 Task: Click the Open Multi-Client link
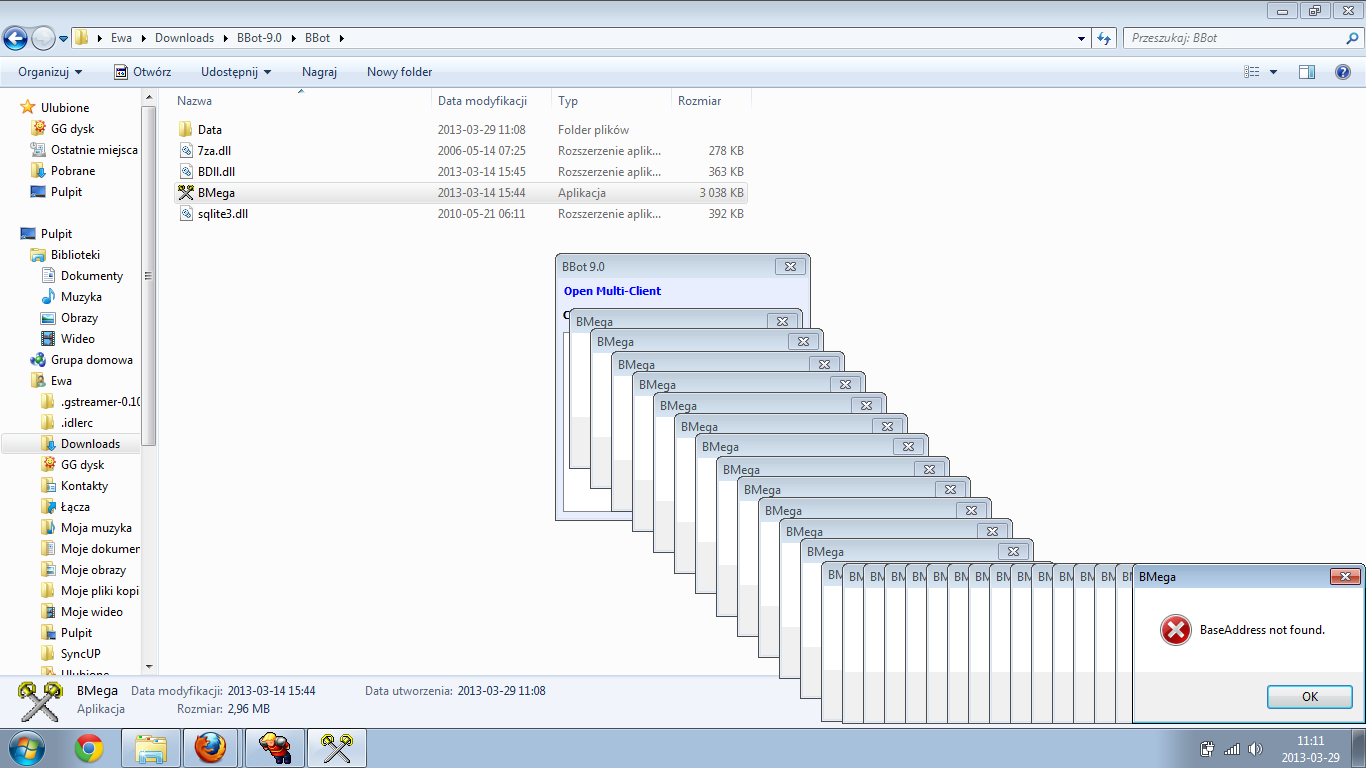(612, 291)
